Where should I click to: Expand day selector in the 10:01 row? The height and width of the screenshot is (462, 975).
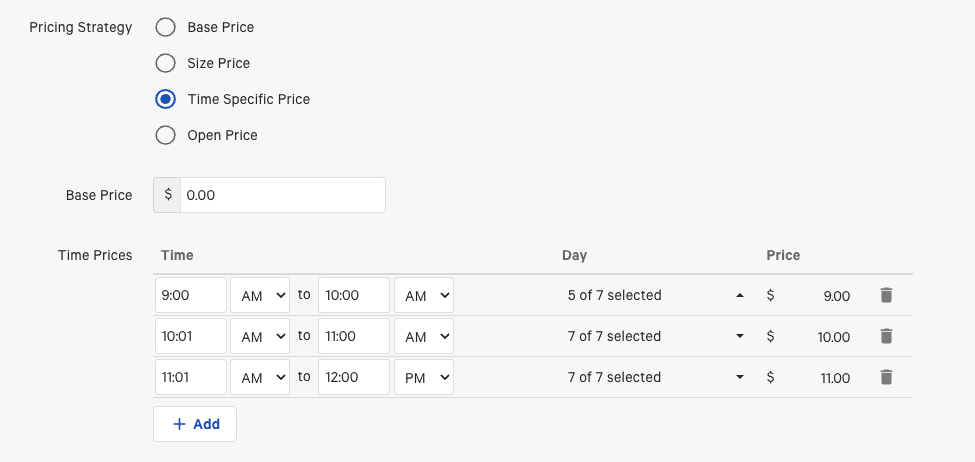pyautogui.click(x=654, y=336)
